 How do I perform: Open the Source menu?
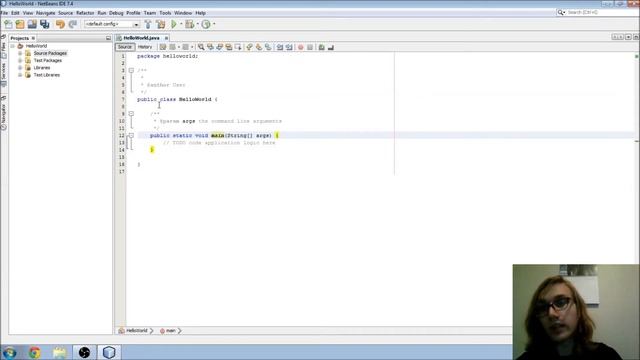tap(65, 13)
